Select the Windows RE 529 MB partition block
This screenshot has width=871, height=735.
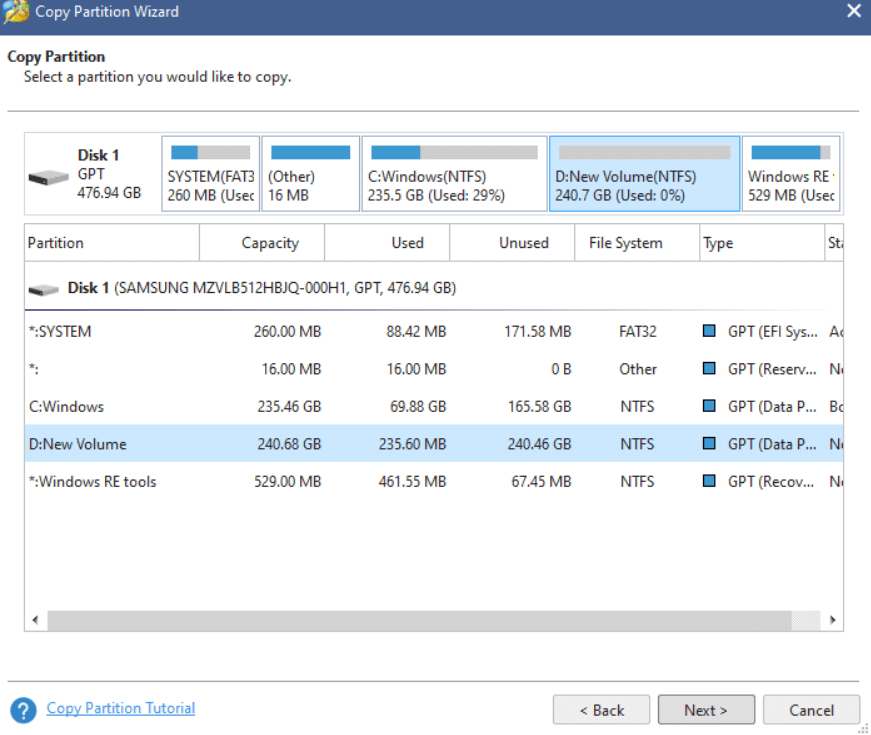click(x=791, y=174)
